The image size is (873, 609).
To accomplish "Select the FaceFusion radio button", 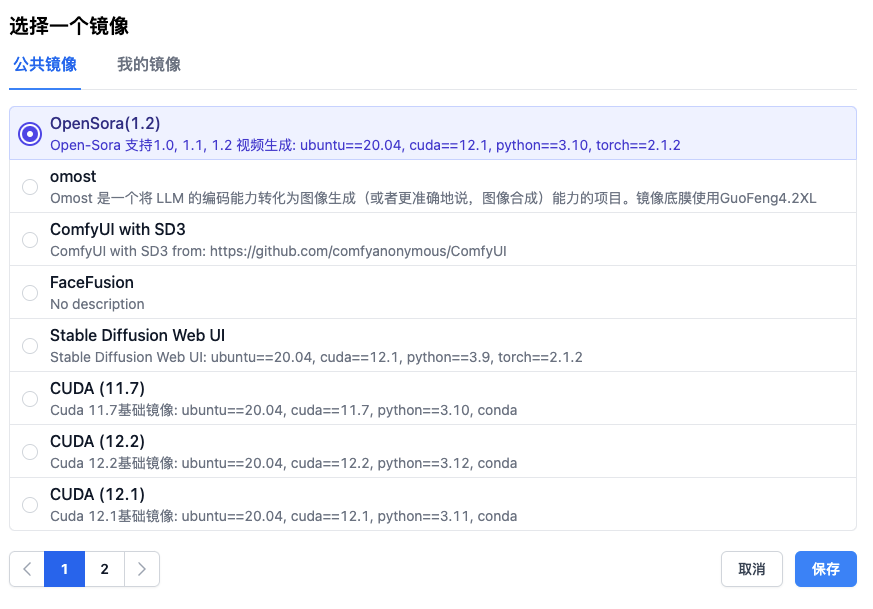I will pyautogui.click(x=29, y=292).
